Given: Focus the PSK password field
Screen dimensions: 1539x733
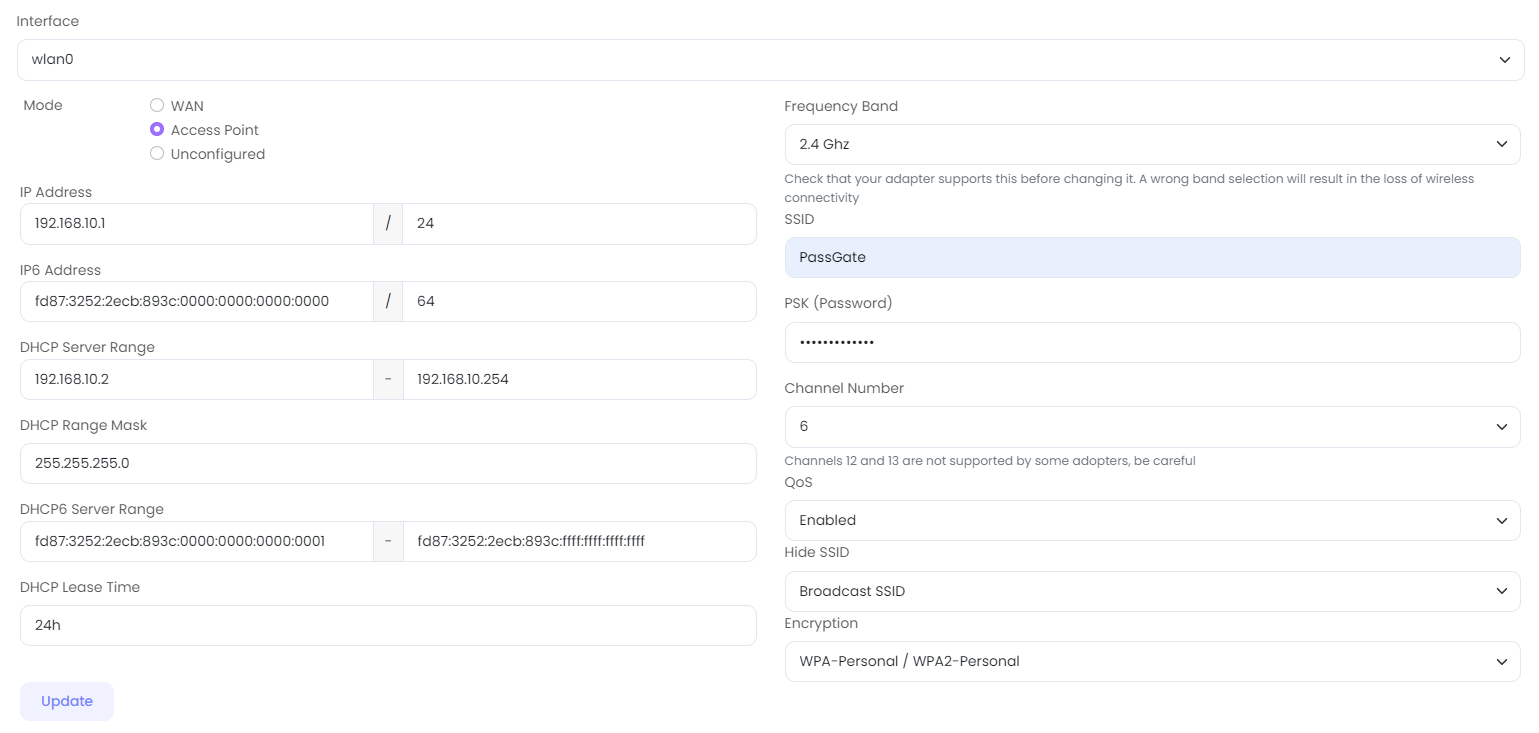Looking at the screenshot, I should (x=1152, y=342).
